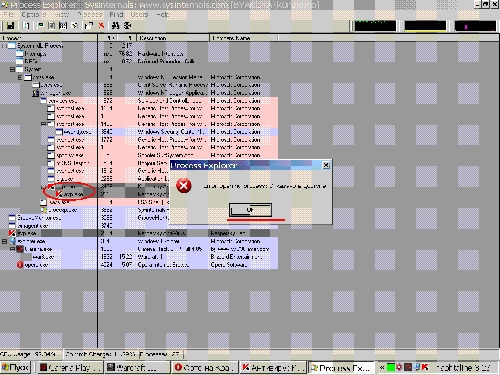Viewport: 500px width, 375px height.
Task: Click the CPU usage history graph
Action: click(375, 26)
